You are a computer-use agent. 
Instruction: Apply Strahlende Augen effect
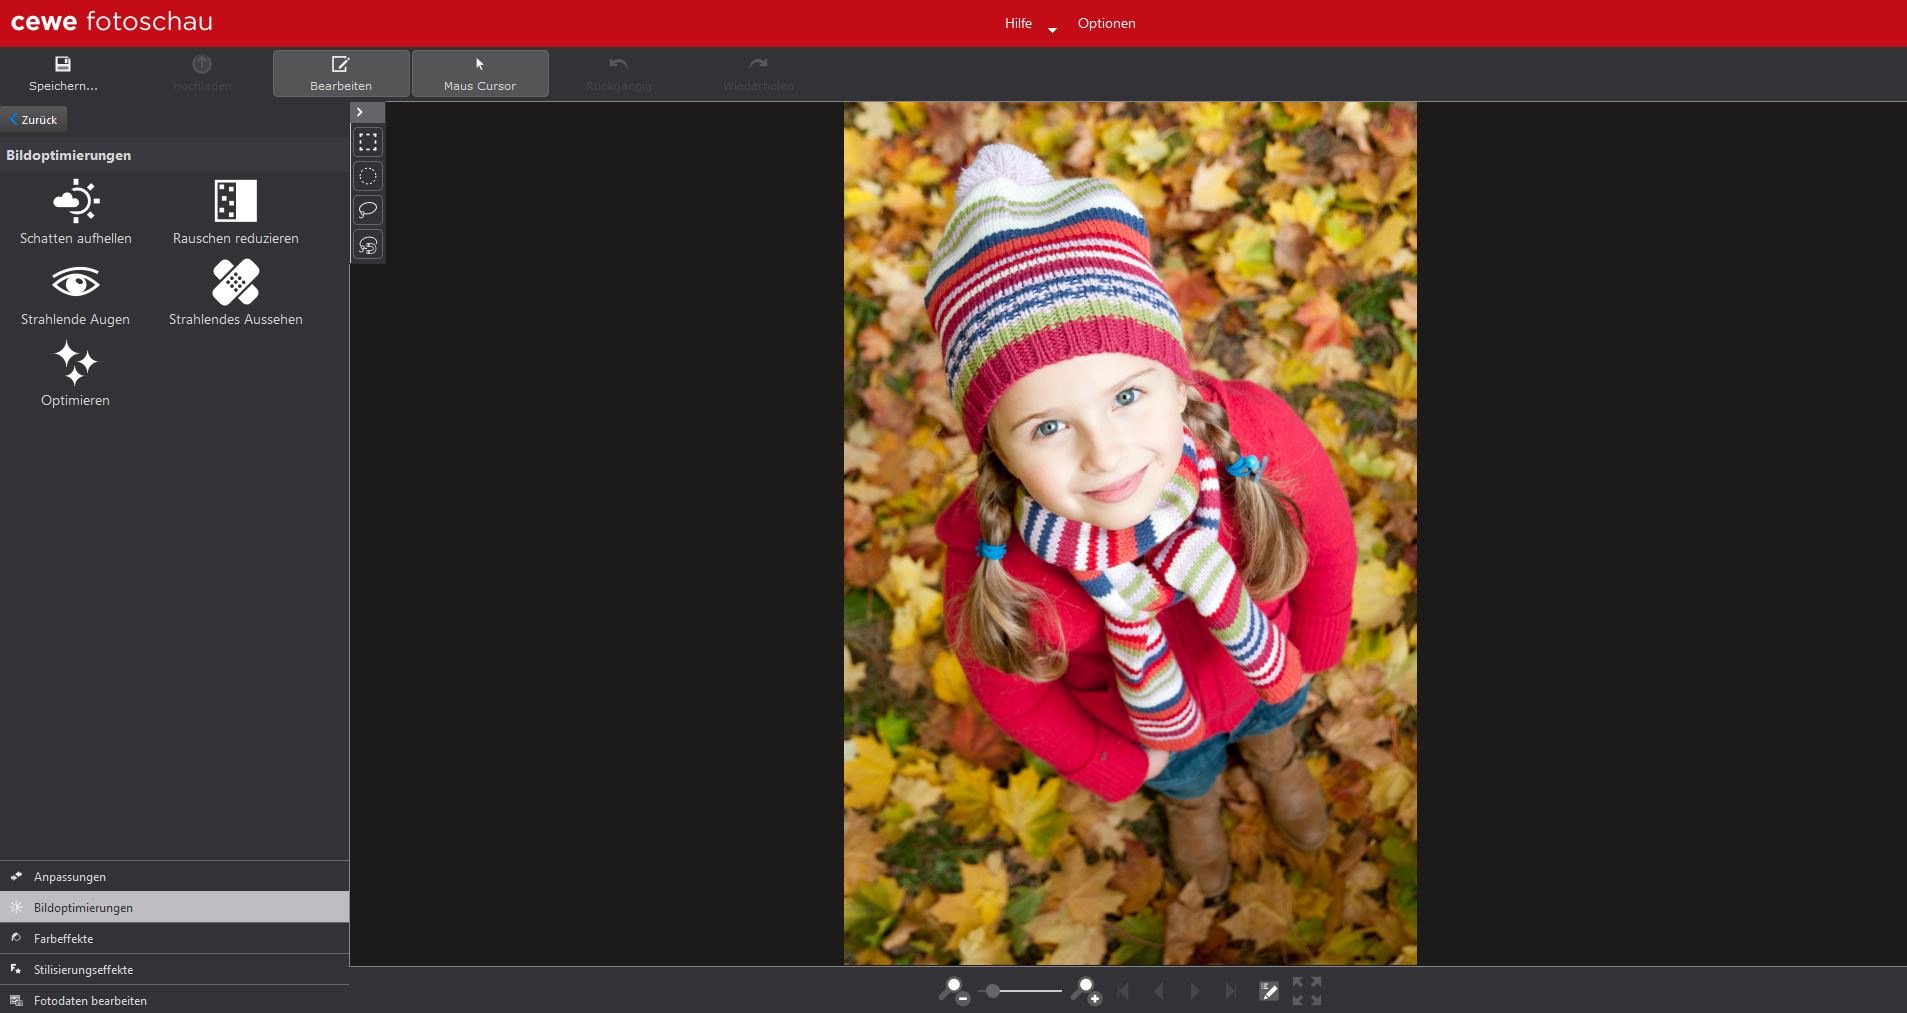[x=76, y=293]
